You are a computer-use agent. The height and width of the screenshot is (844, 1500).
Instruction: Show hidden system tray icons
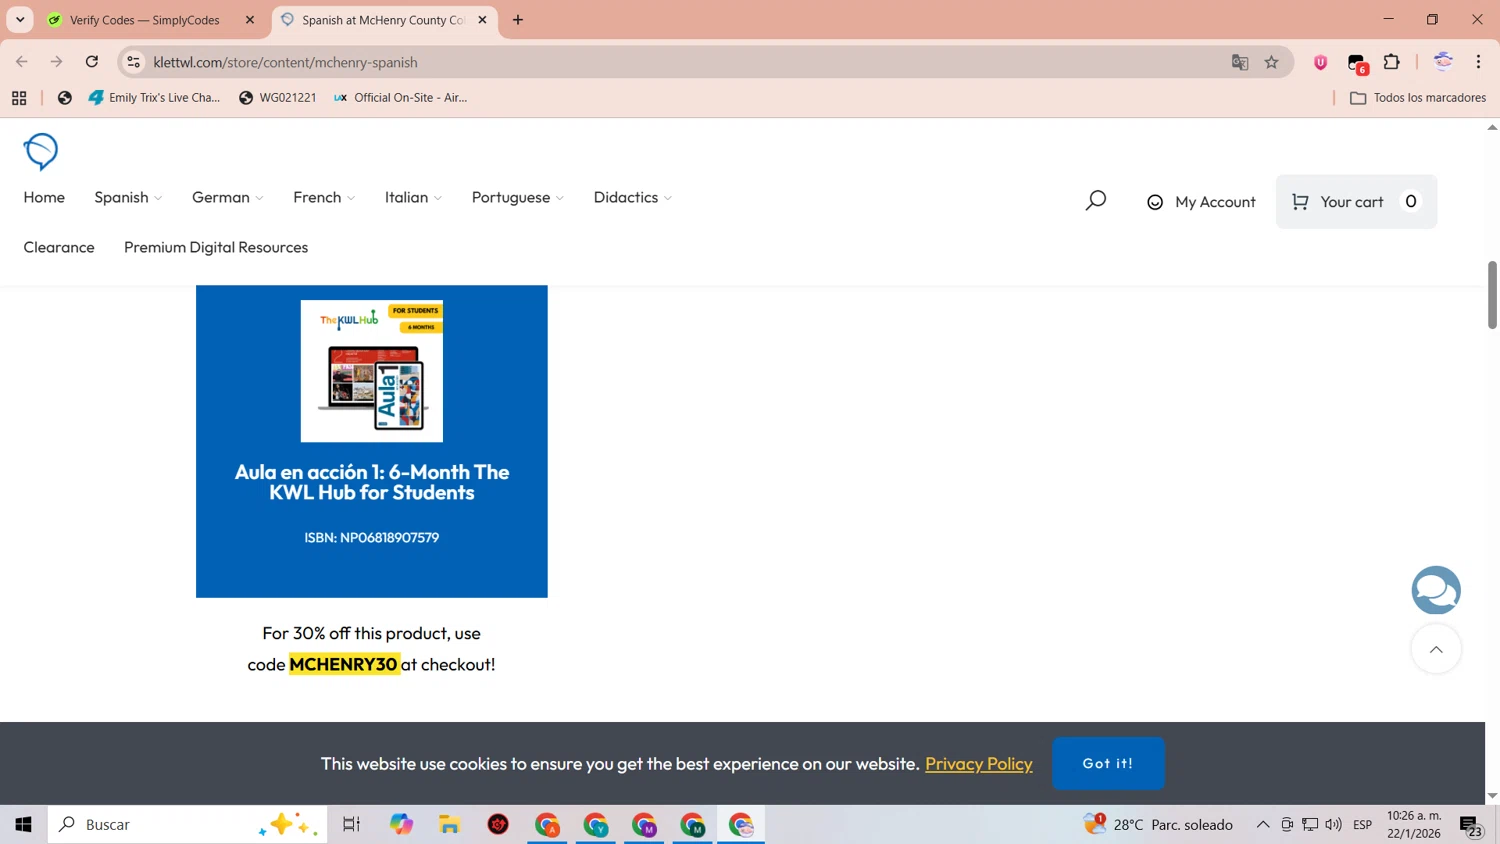coord(1263,824)
